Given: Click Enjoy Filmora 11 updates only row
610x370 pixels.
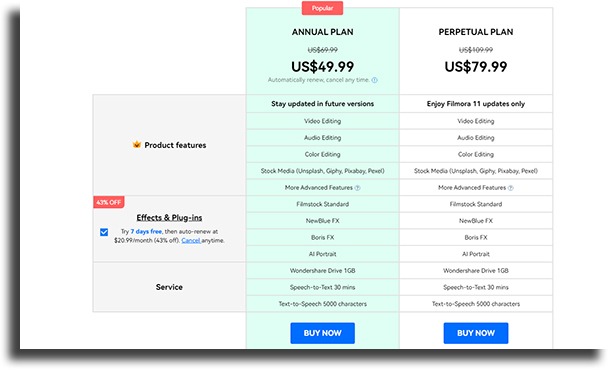Looking at the screenshot, I should [476, 104].
